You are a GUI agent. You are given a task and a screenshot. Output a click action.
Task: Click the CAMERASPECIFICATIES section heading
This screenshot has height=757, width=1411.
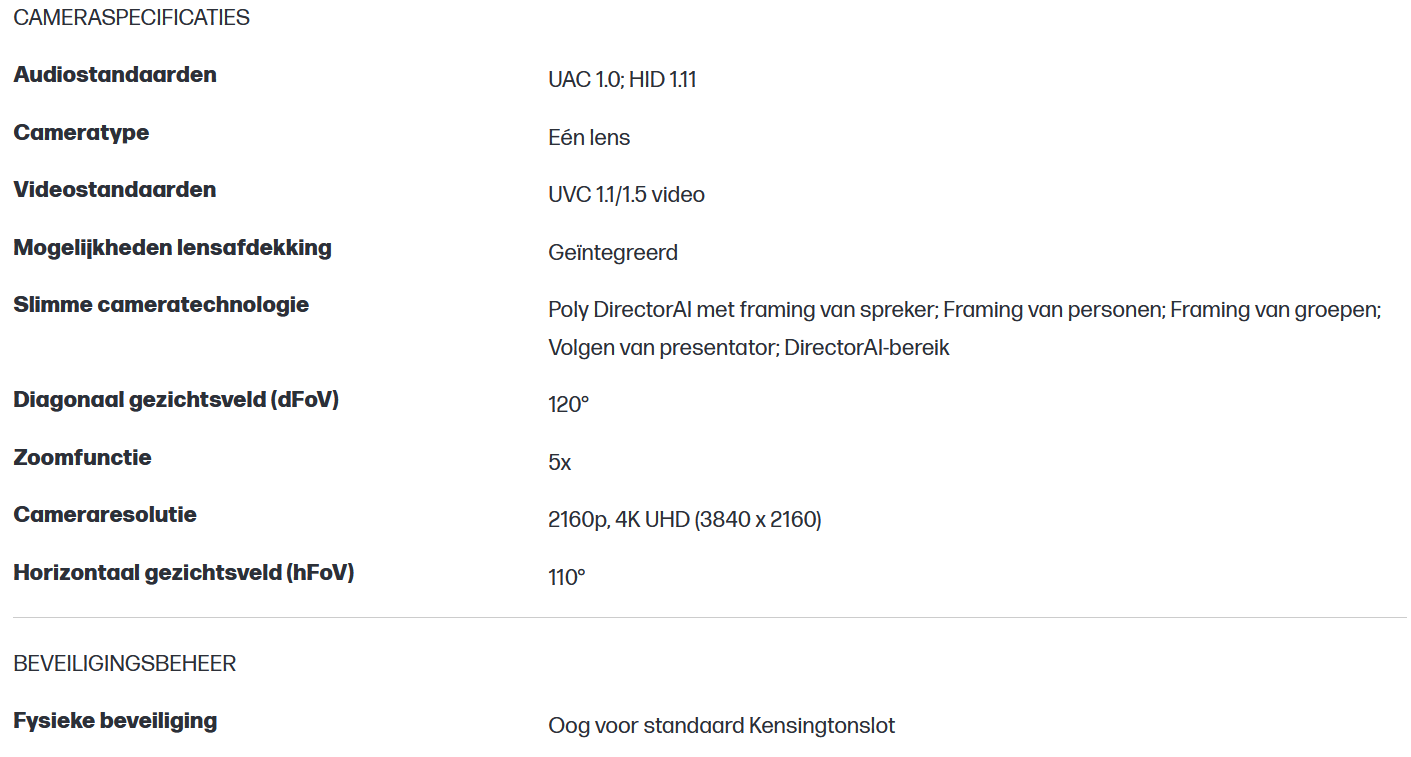point(131,18)
